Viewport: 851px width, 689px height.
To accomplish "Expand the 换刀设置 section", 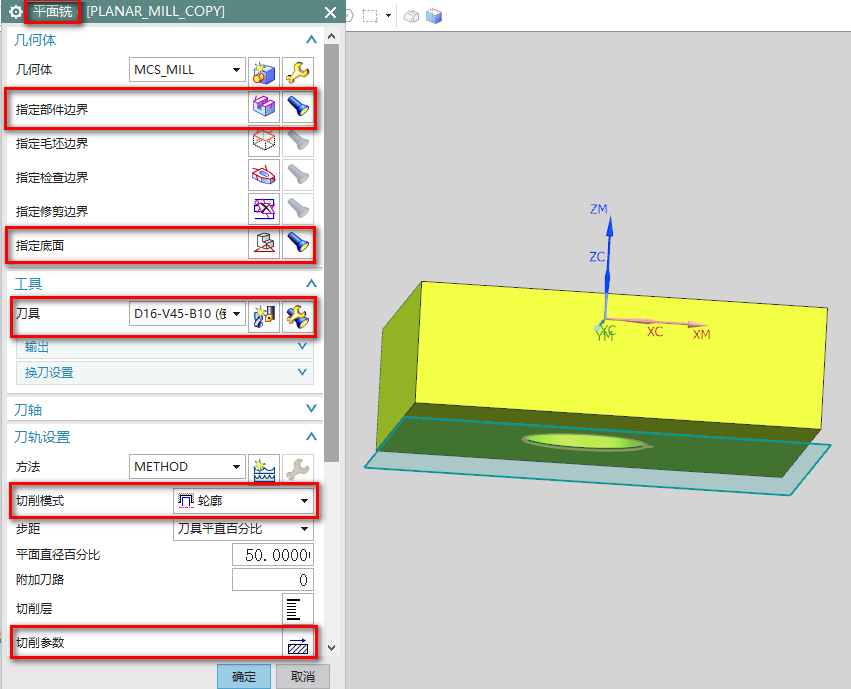I will pos(303,373).
